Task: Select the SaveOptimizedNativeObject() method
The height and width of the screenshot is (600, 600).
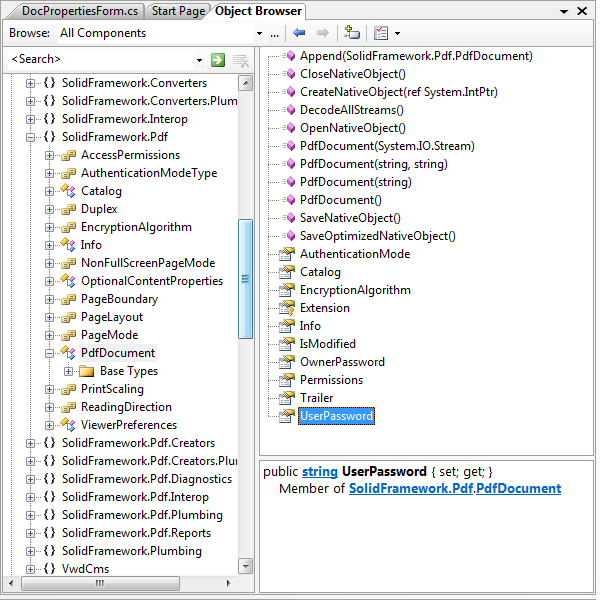Action: click(x=378, y=236)
